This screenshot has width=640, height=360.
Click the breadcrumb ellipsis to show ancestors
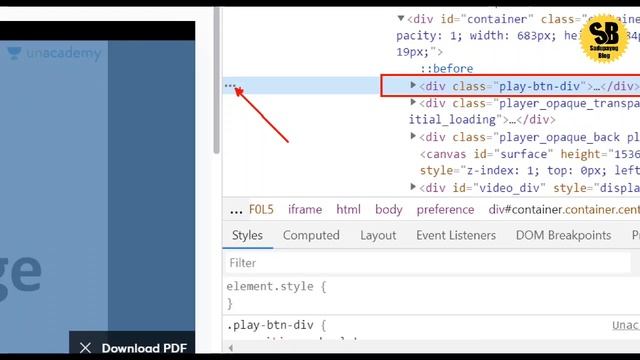click(x=236, y=210)
